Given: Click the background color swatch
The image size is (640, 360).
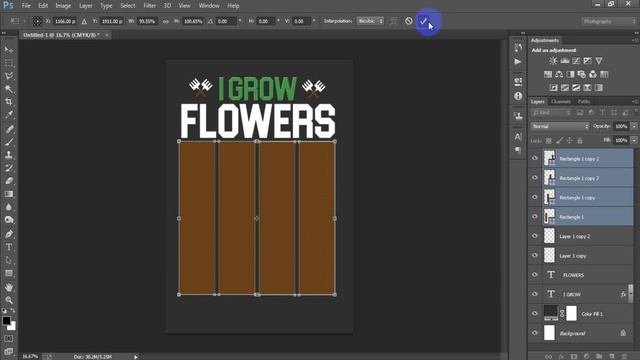Looking at the screenshot, I should 12,326.
